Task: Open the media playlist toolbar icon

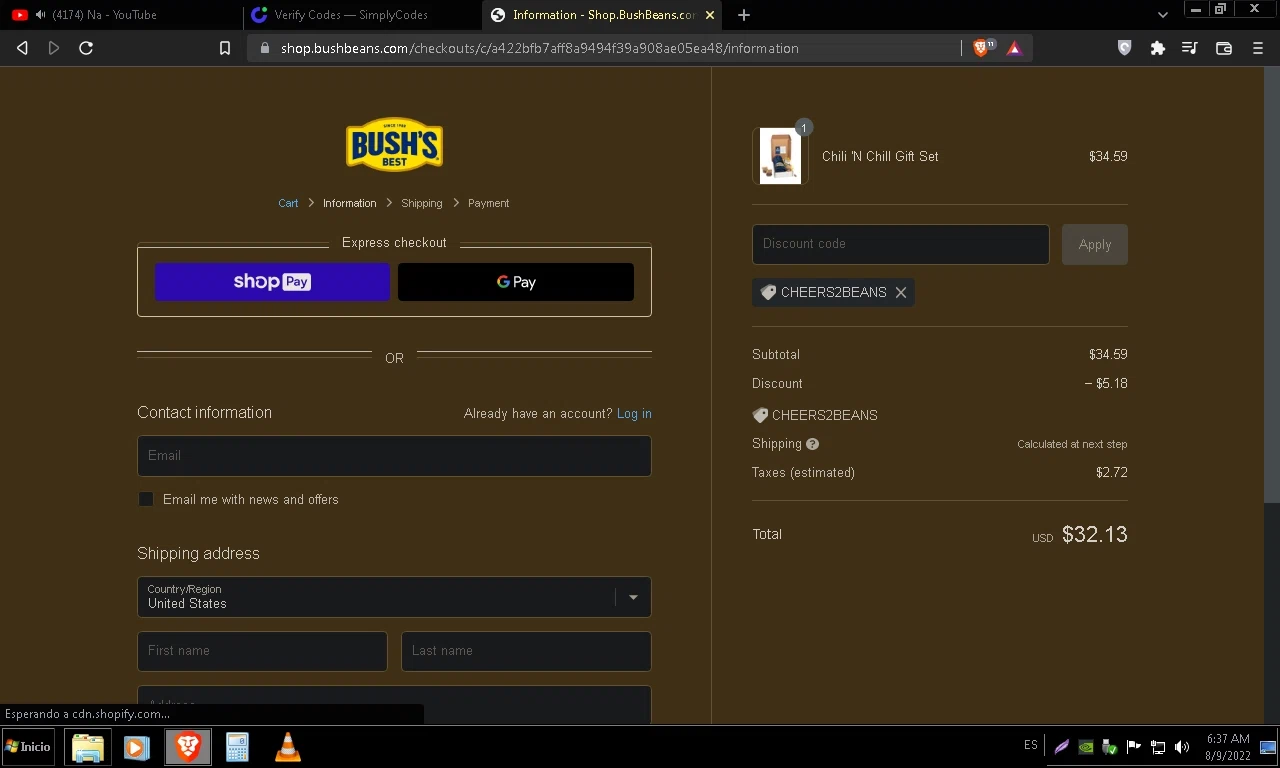Action: pos(1189,48)
